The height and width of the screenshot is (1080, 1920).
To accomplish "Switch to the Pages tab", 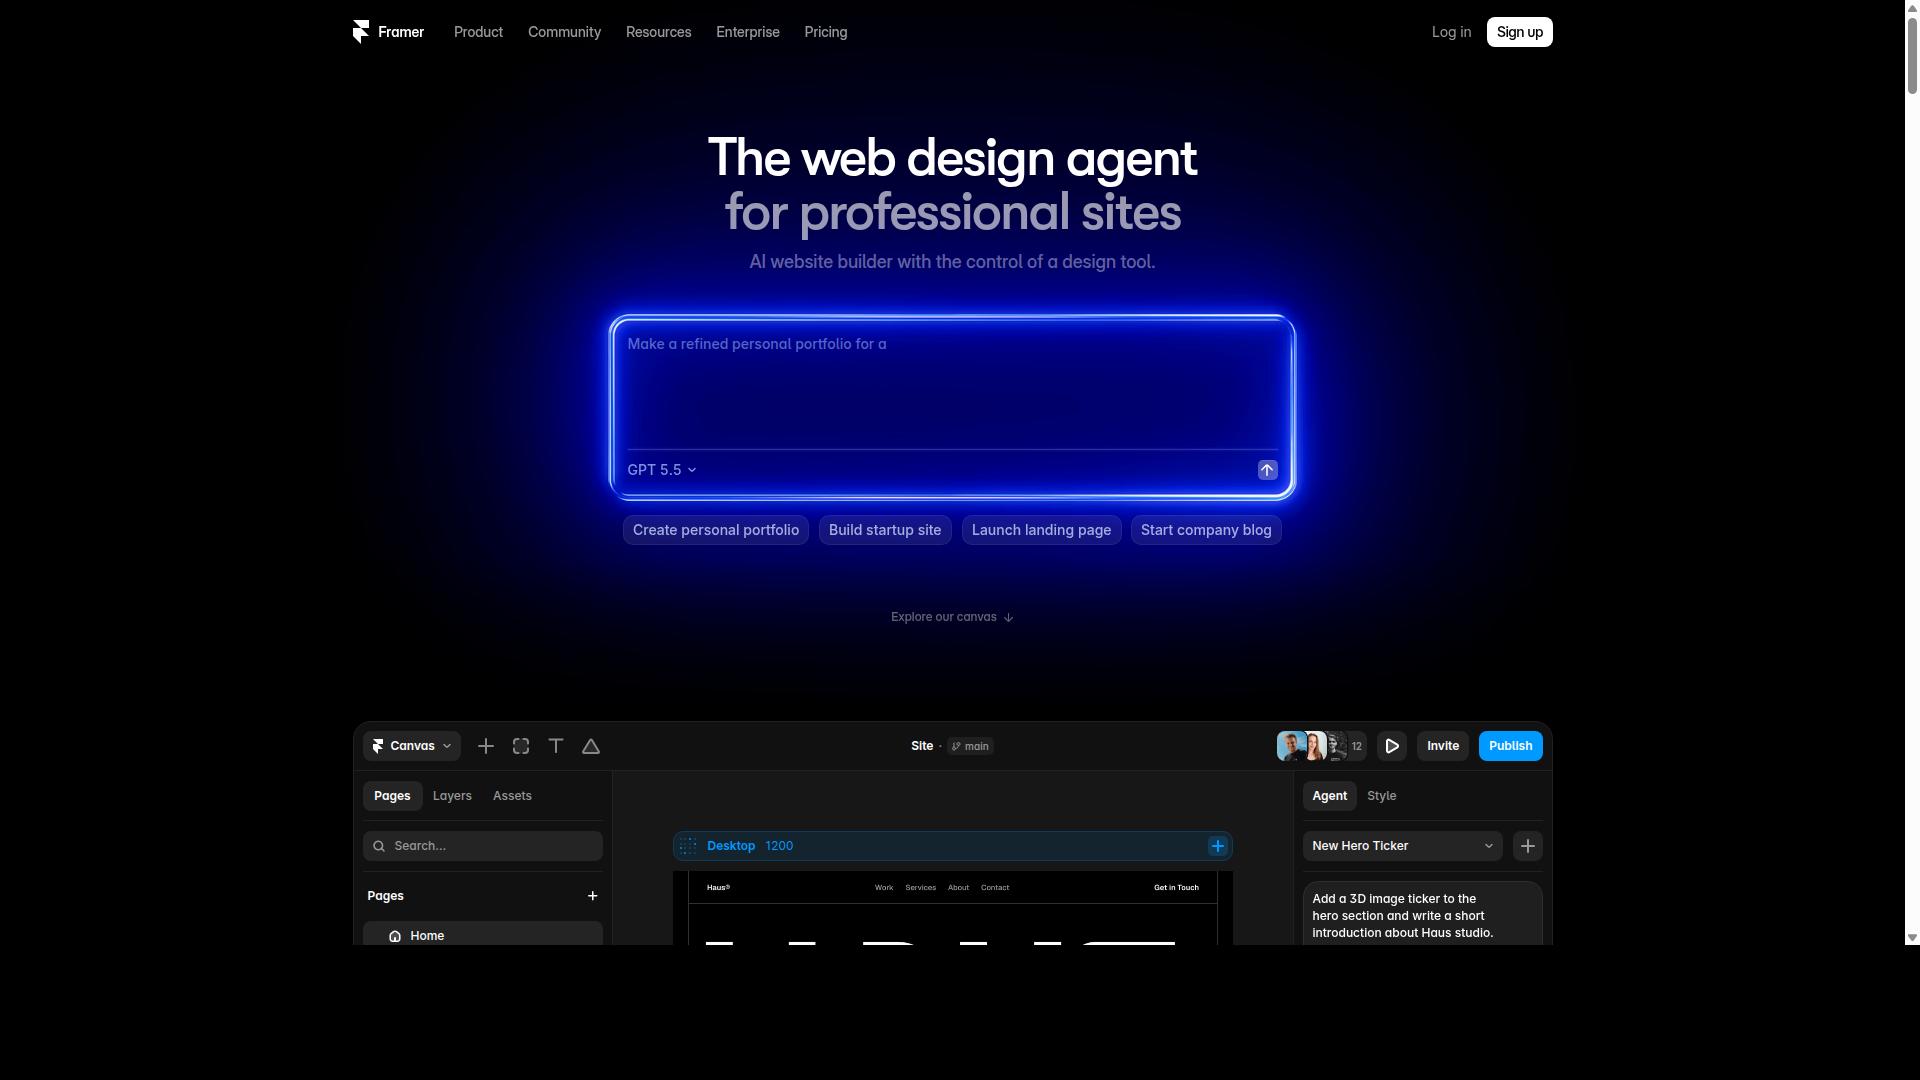I will pyautogui.click(x=392, y=796).
